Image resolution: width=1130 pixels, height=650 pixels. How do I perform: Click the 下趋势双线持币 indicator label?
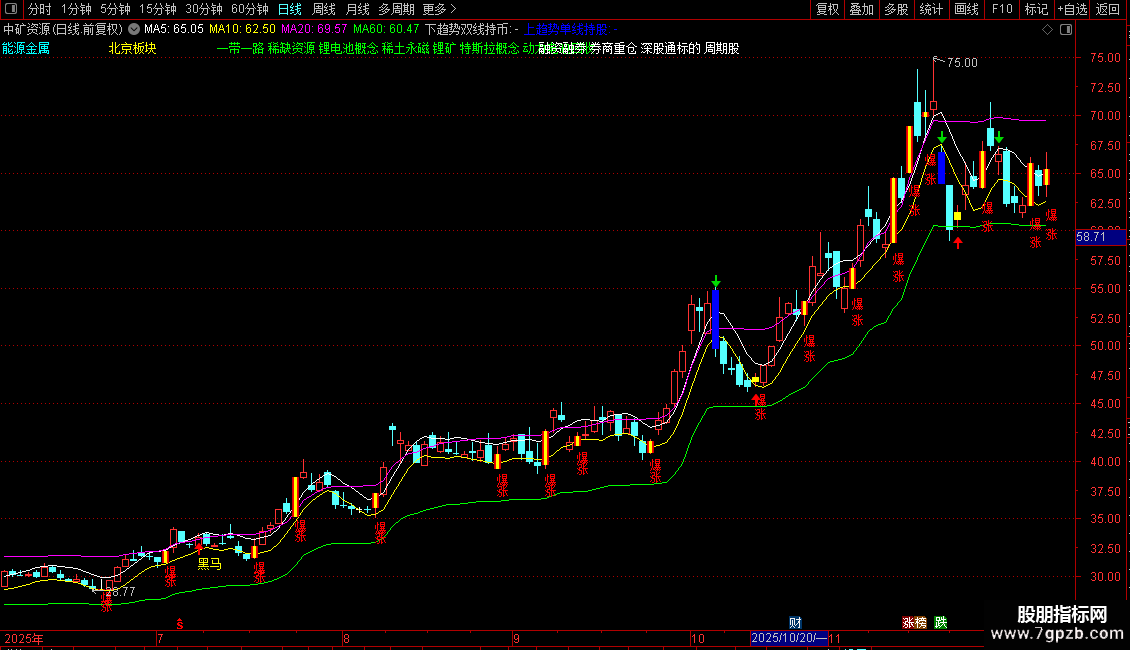[x=472, y=30]
